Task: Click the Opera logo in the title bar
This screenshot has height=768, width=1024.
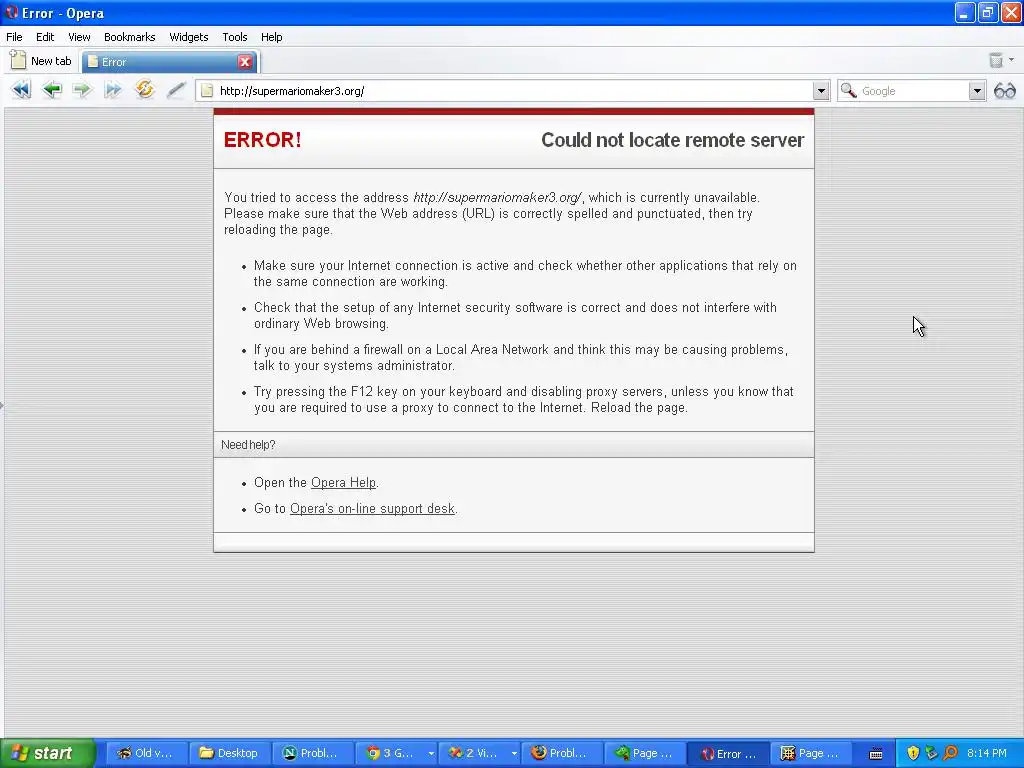Action: [x=11, y=12]
